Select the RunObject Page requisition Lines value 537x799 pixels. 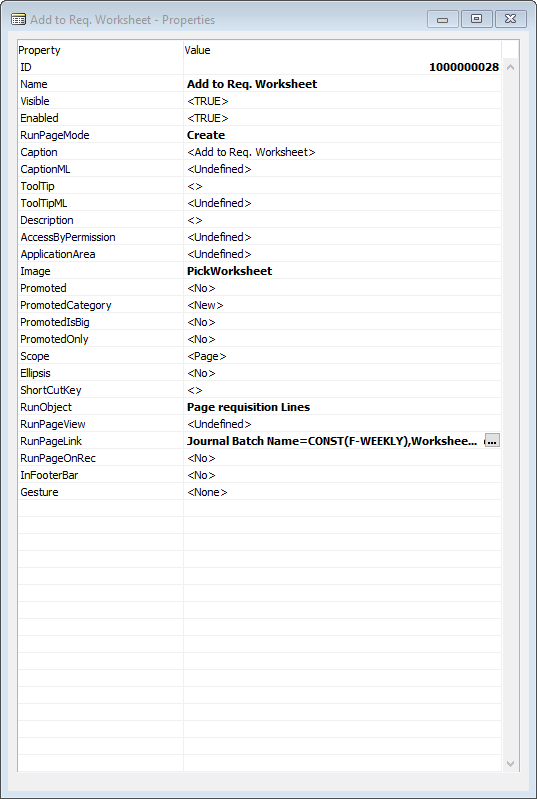(249, 407)
